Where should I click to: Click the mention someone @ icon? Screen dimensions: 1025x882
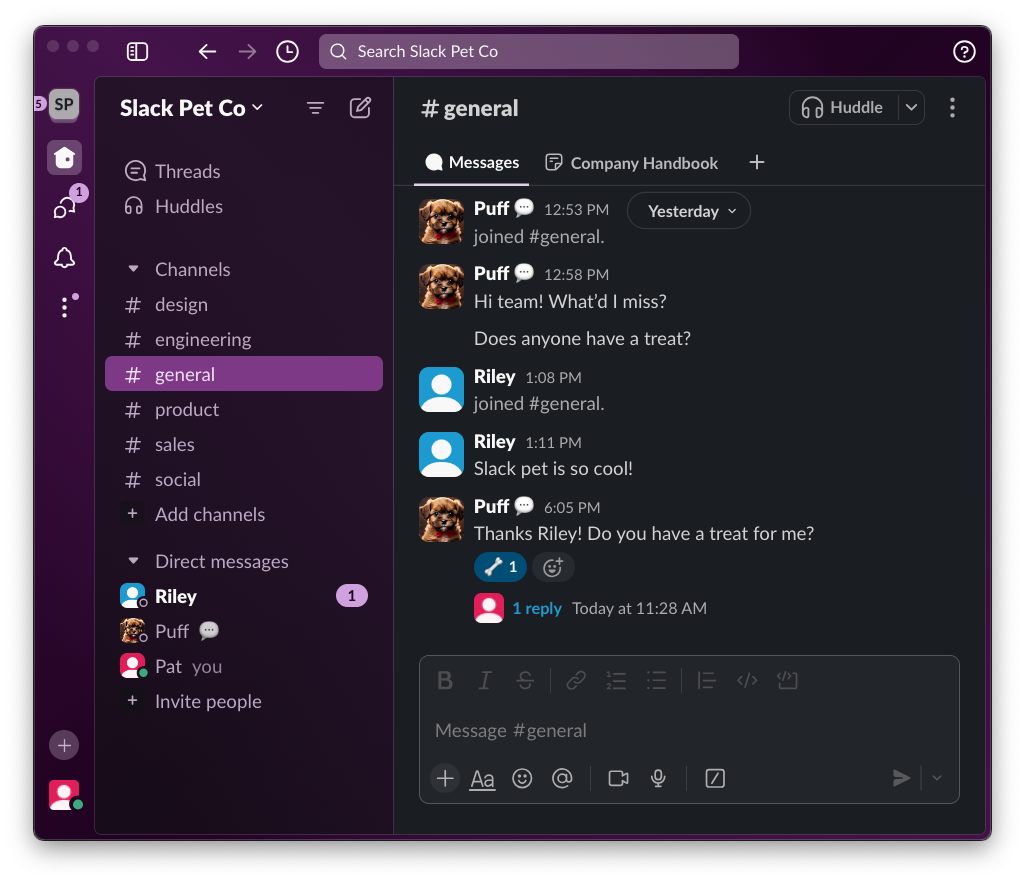[x=562, y=778]
